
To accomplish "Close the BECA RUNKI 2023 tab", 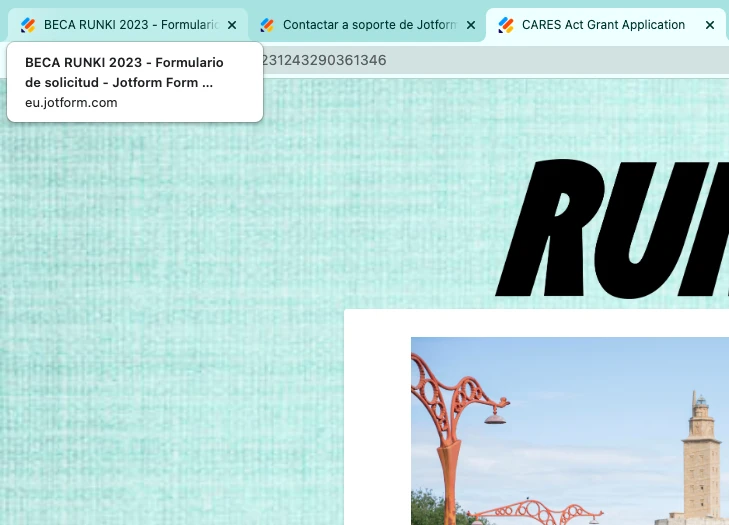I will (x=232, y=25).
